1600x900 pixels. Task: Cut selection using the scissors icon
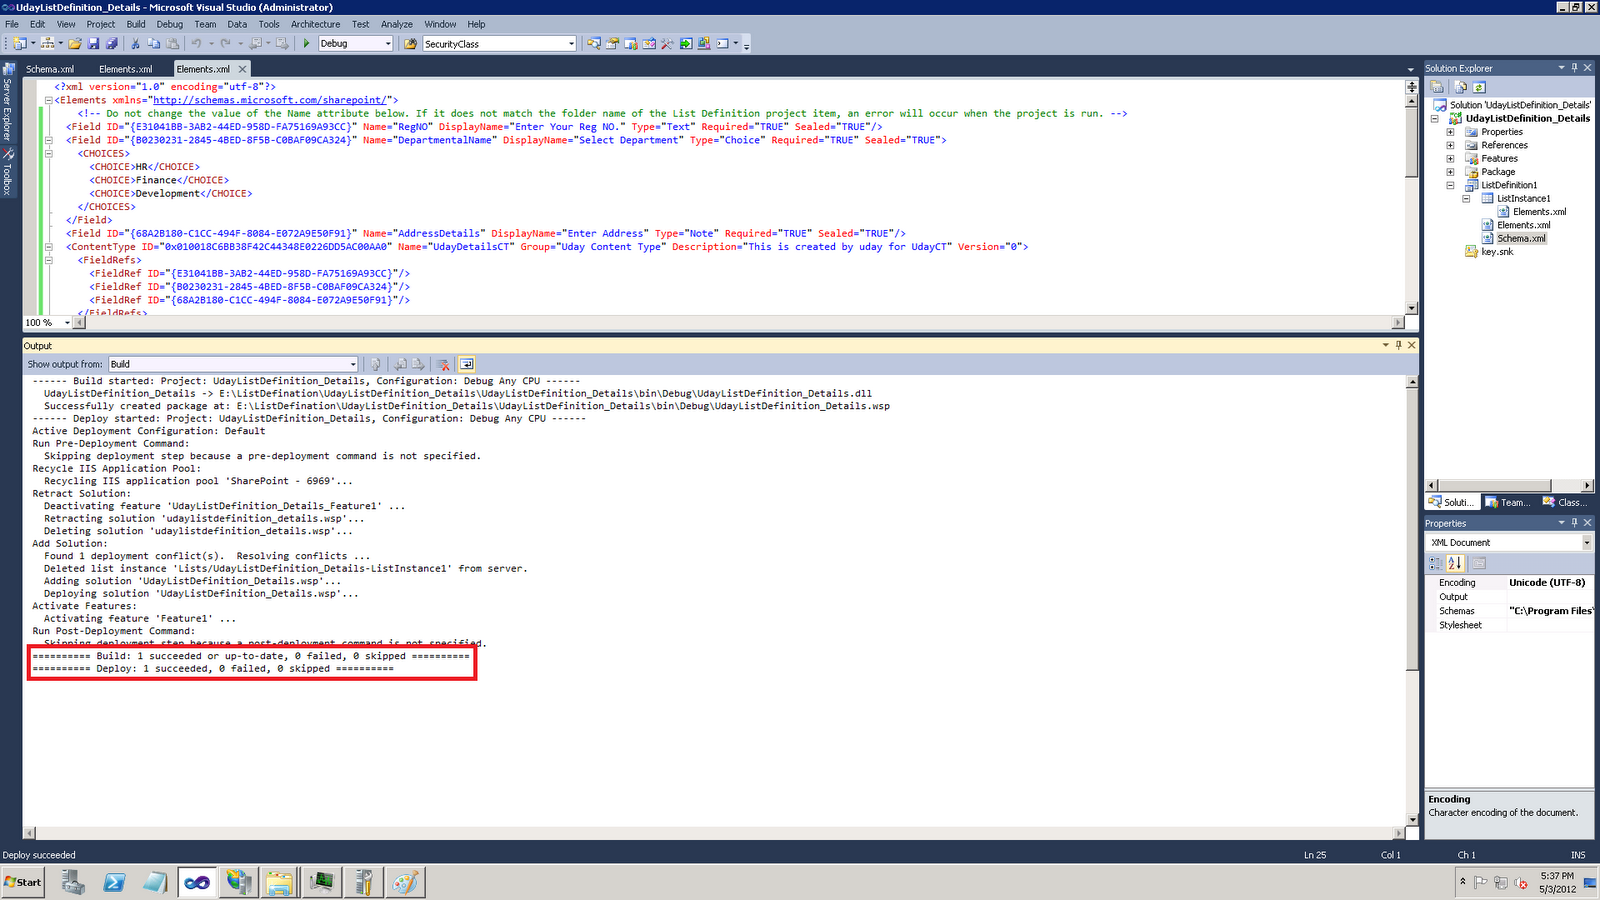(135, 44)
